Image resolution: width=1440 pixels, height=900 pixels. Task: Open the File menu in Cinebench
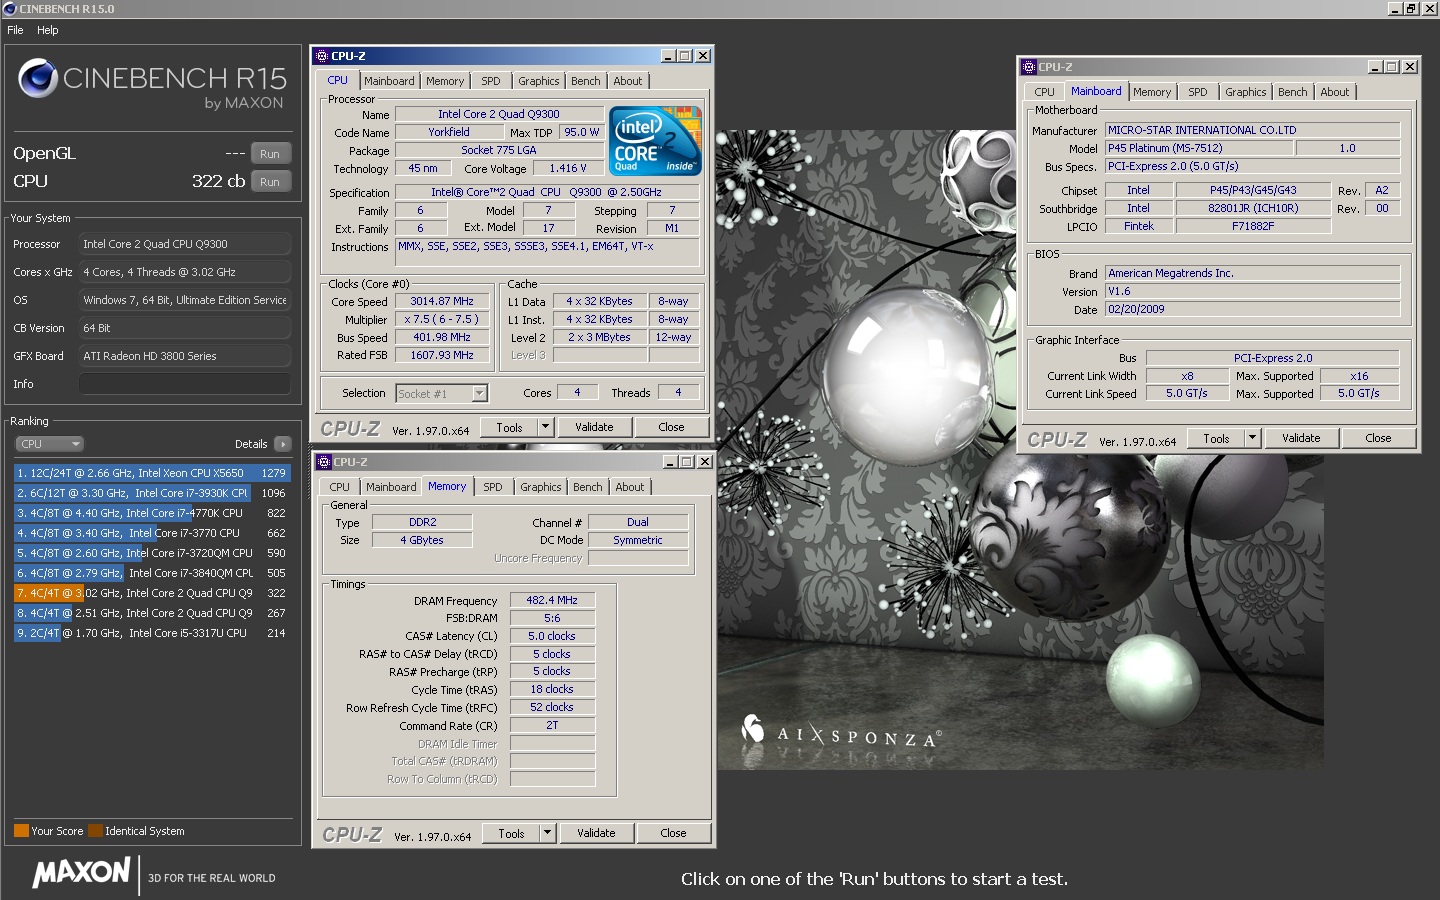coord(15,30)
